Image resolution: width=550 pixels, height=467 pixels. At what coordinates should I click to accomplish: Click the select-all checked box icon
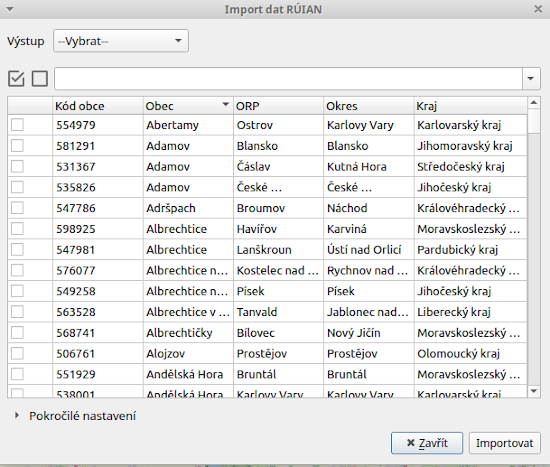[16, 78]
